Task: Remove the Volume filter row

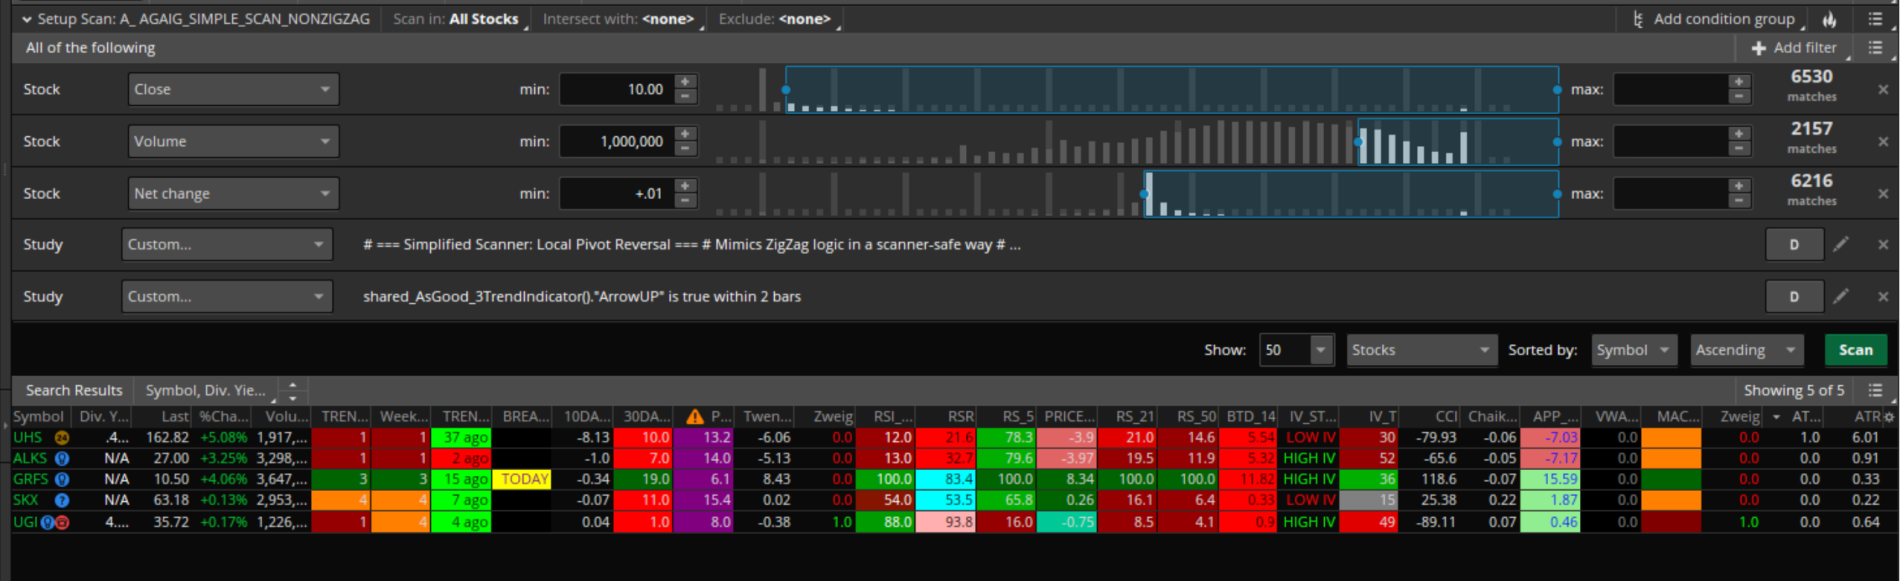Action: [x=1883, y=142]
